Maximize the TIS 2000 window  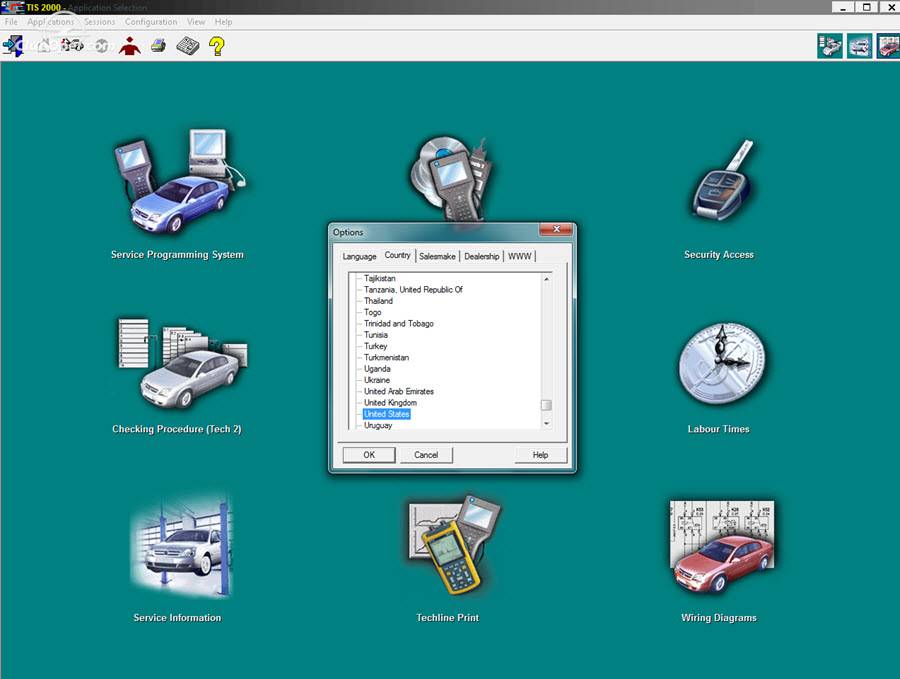[867, 7]
